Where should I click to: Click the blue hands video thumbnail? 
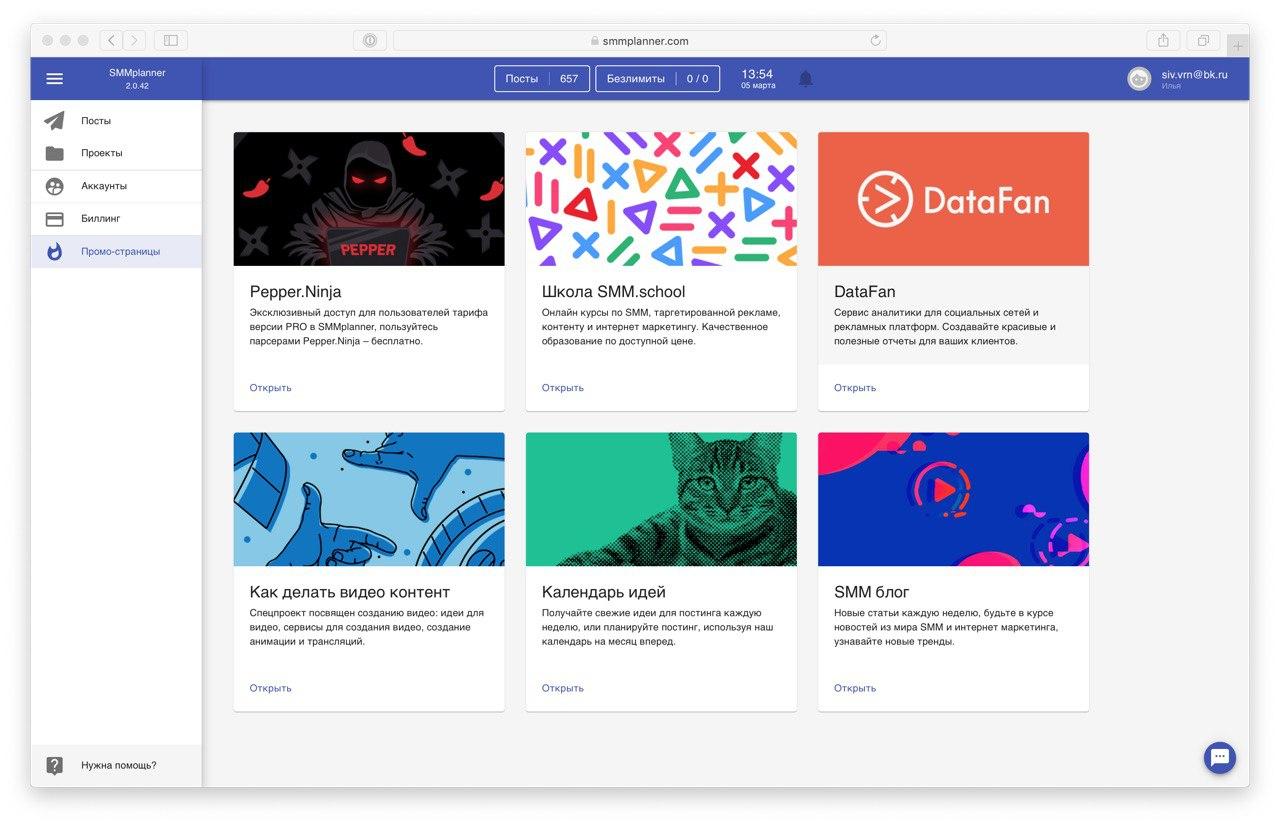[369, 499]
